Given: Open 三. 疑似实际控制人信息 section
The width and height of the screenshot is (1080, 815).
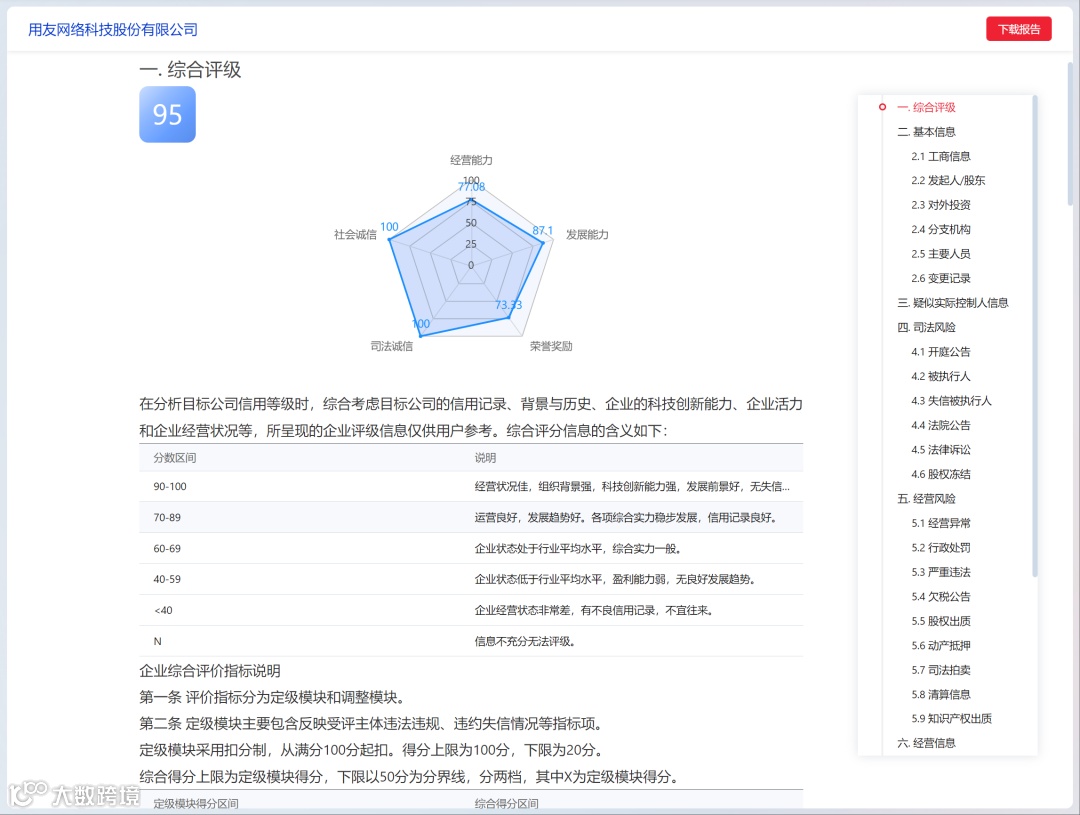Looking at the screenshot, I should [953, 303].
